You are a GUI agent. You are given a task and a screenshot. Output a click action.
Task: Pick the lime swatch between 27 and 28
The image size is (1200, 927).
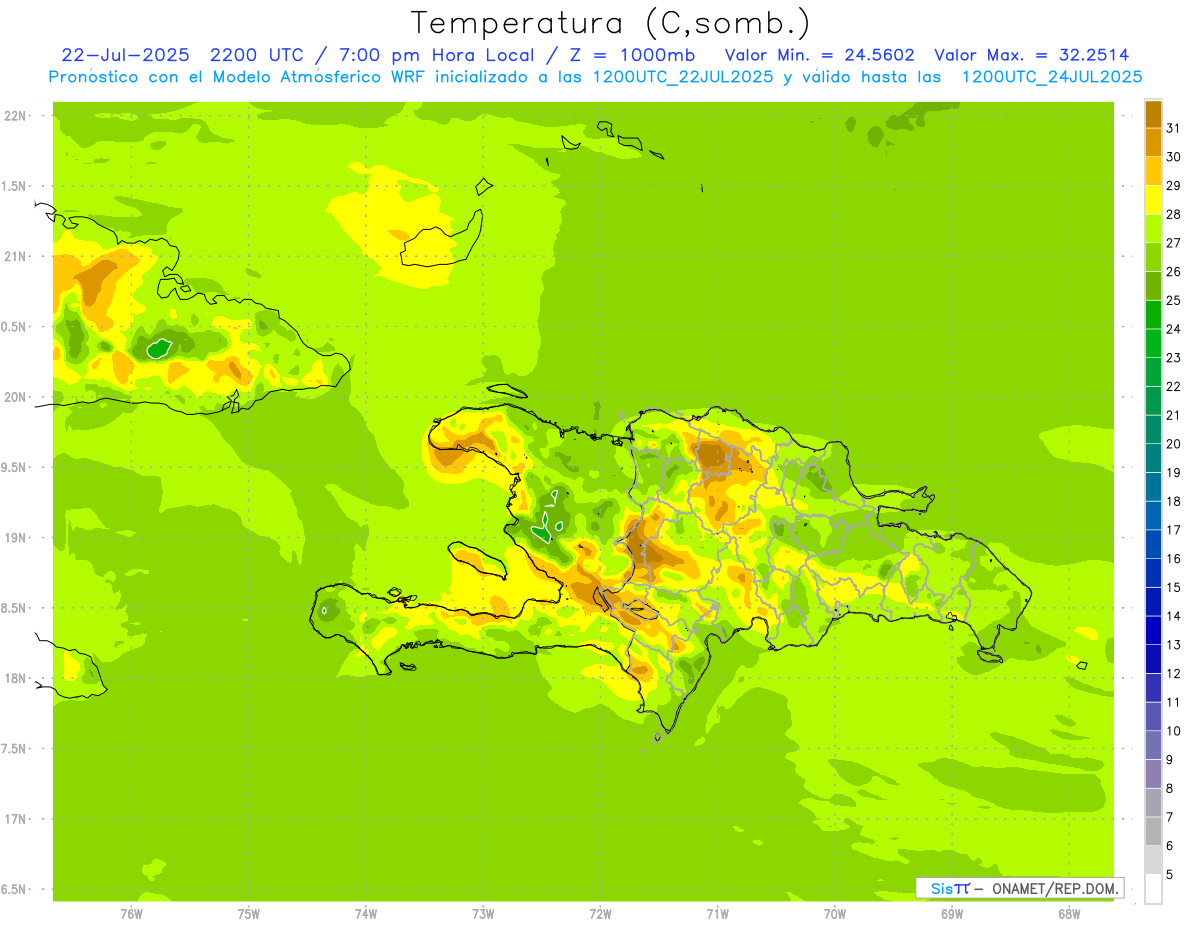click(1153, 229)
